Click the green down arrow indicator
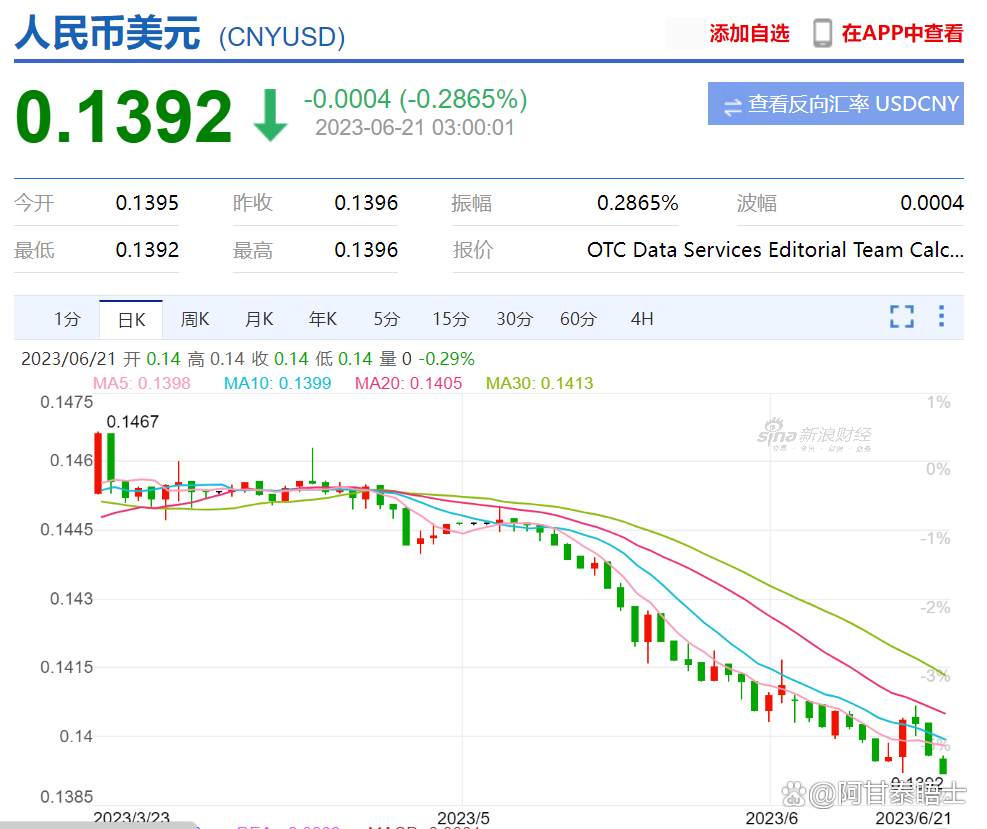This screenshot has width=987, height=829. [x=271, y=115]
